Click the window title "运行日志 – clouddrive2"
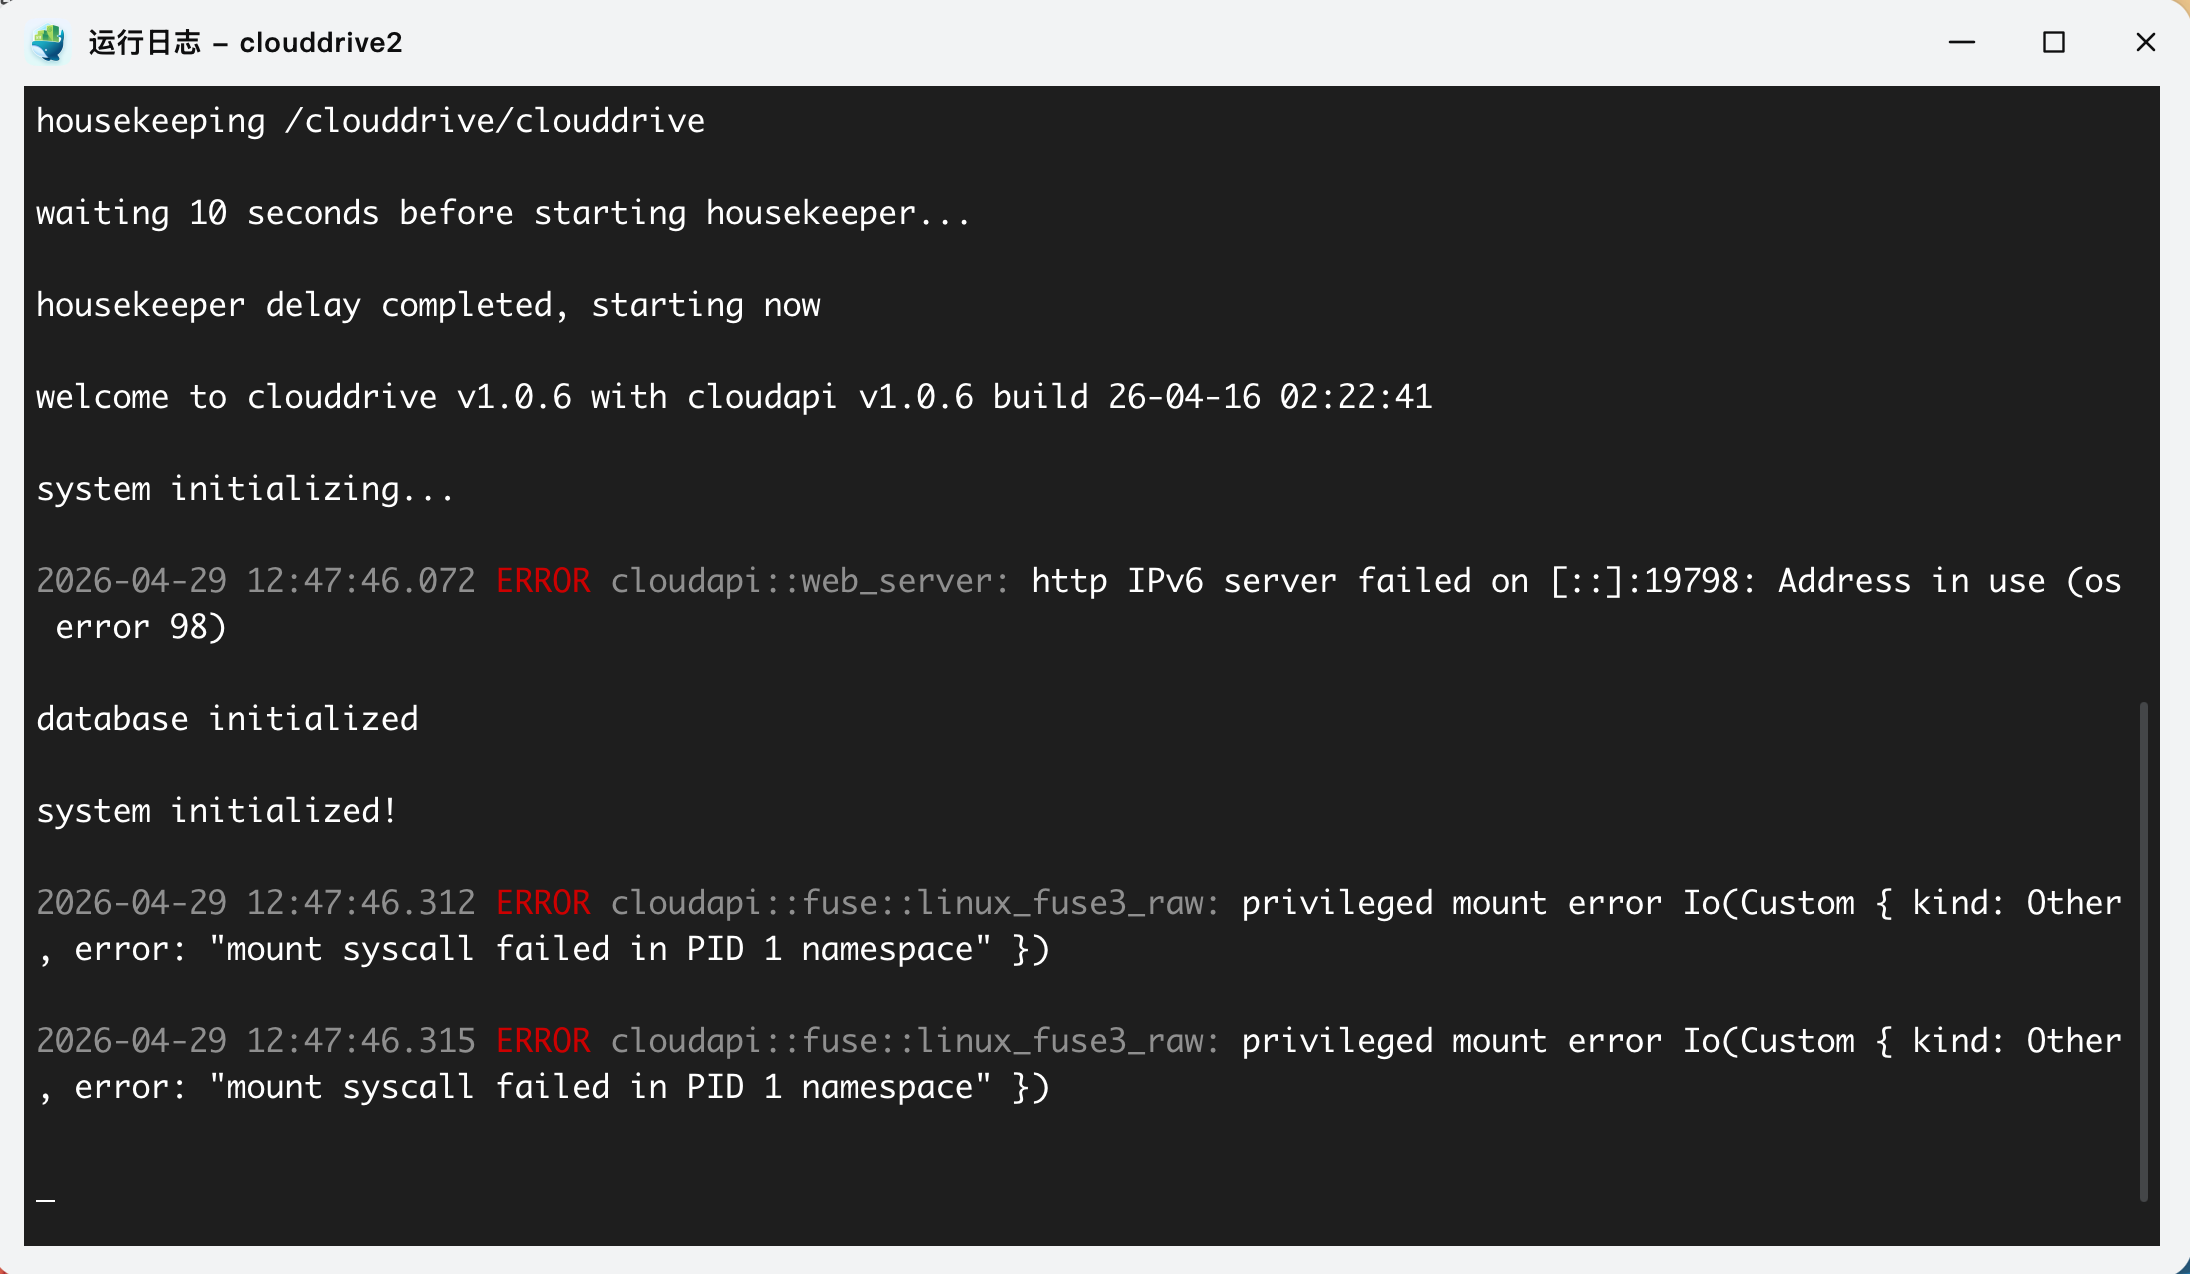Screen dimensions: 2190x1274 pos(245,42)
